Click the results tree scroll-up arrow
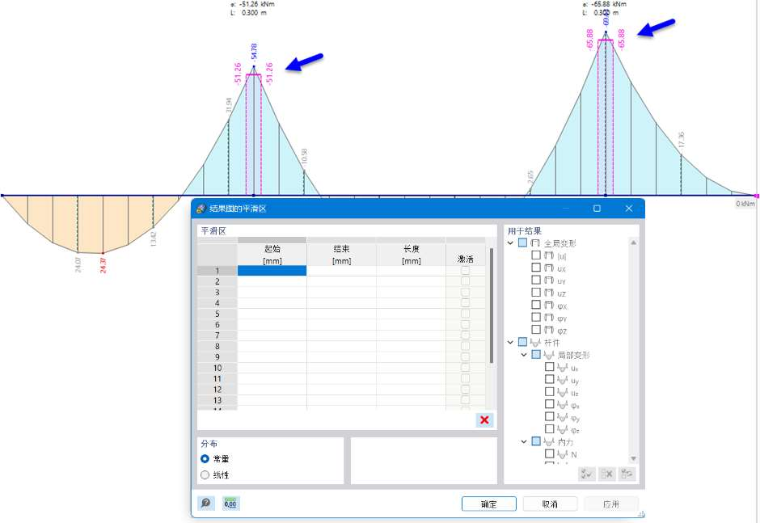 click(633, 242)
